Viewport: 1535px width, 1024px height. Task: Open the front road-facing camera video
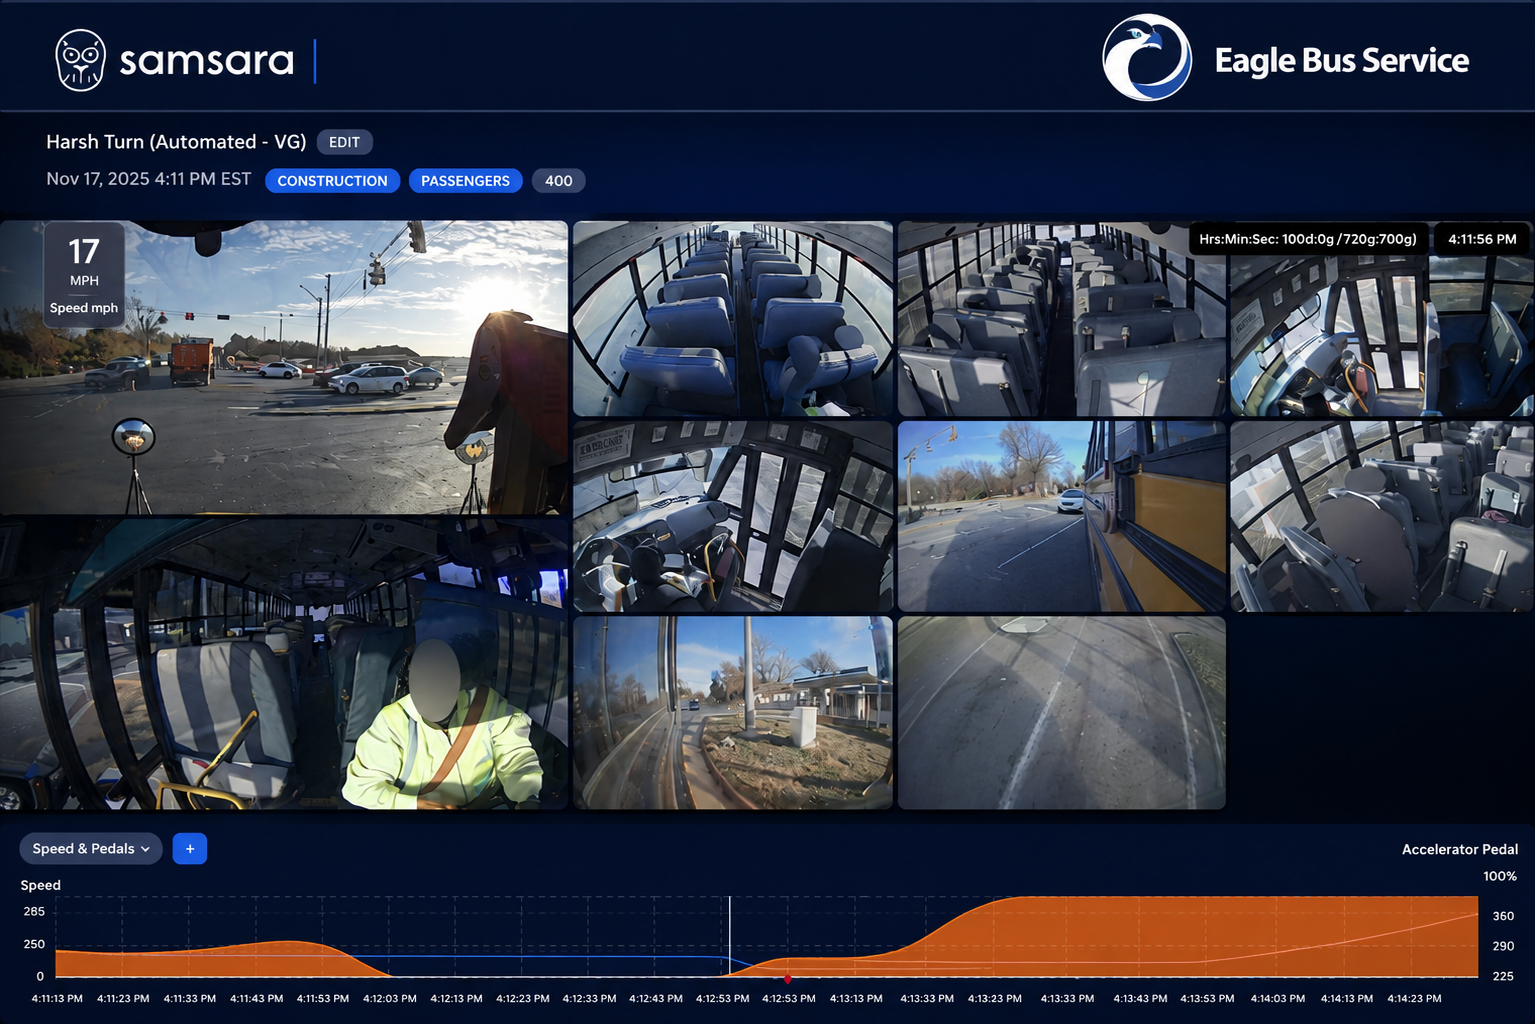284,368
